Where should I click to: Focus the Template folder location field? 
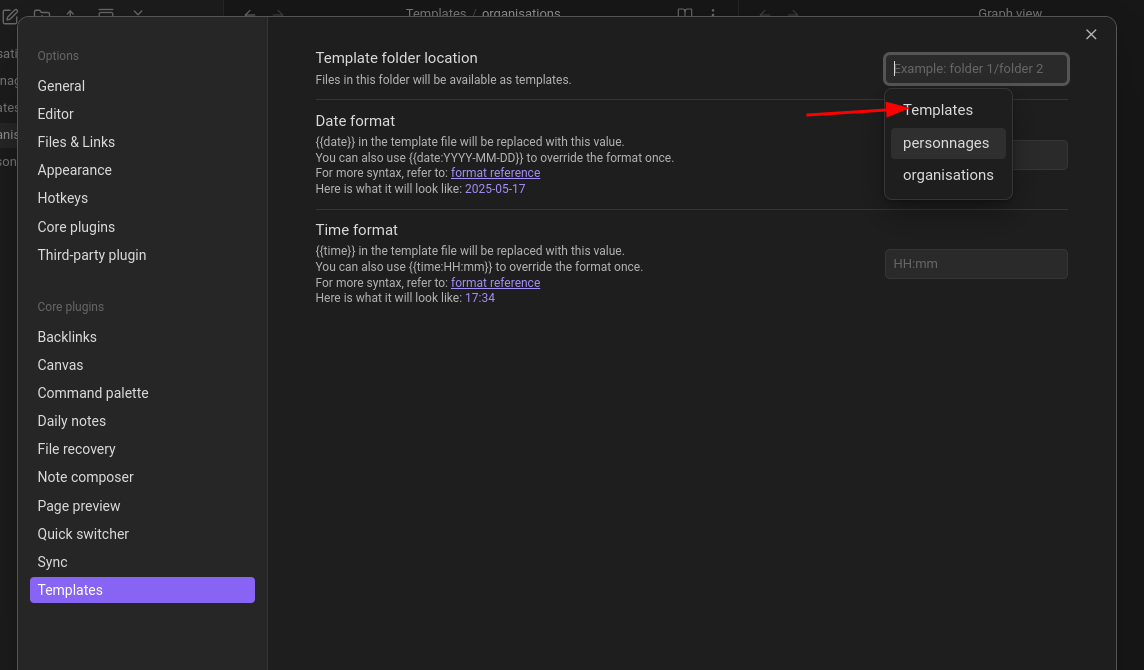click(976, 69)
